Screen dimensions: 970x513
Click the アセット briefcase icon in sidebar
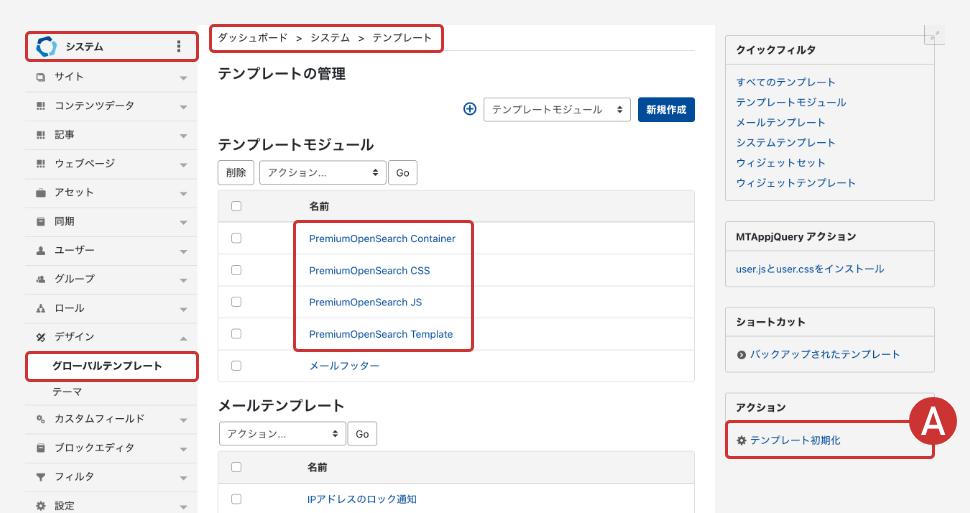41,192
